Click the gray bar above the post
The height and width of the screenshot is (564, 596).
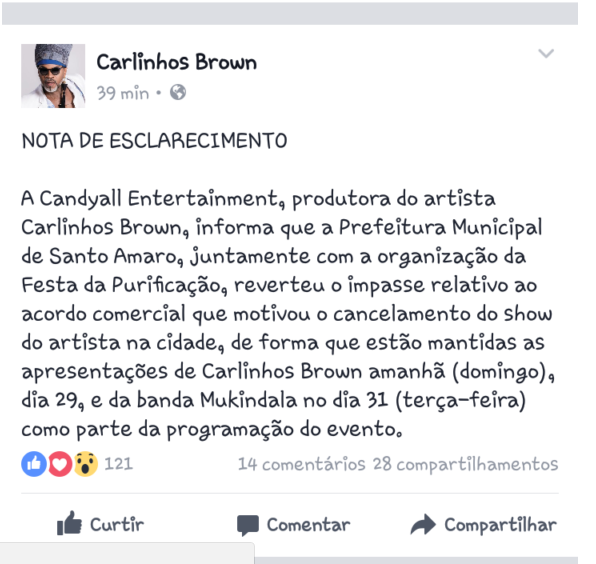(x=290, y=14)
